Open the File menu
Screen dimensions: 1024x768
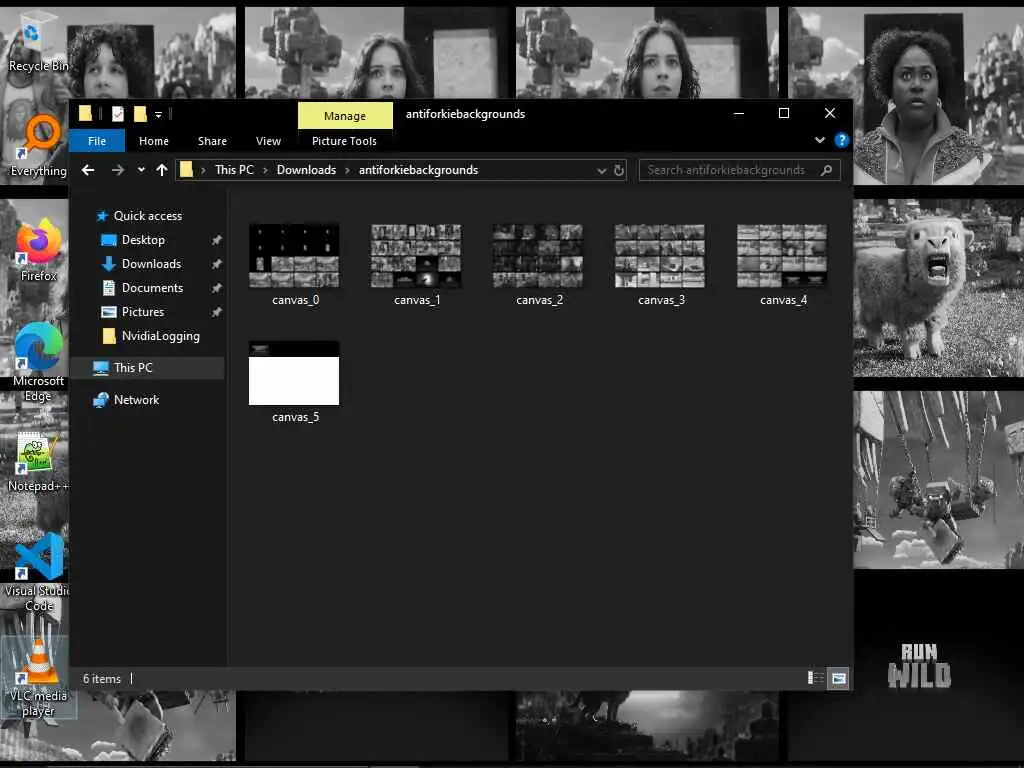click(x=97, y=141)
